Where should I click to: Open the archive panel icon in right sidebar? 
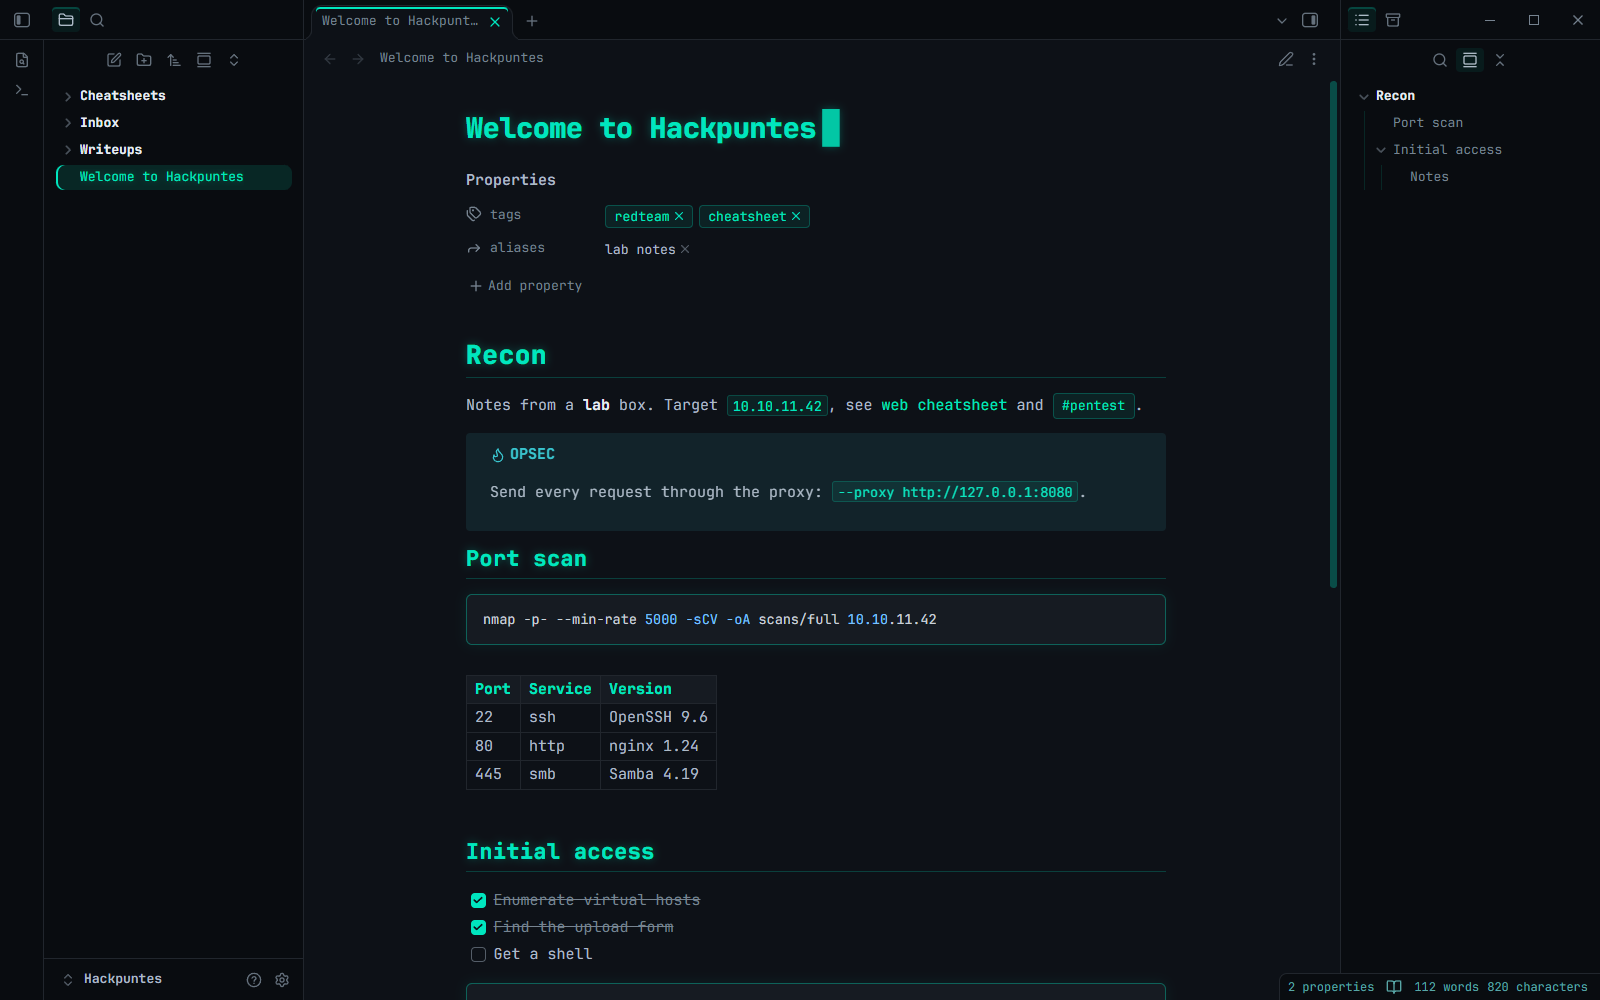tap(1393, 20)
